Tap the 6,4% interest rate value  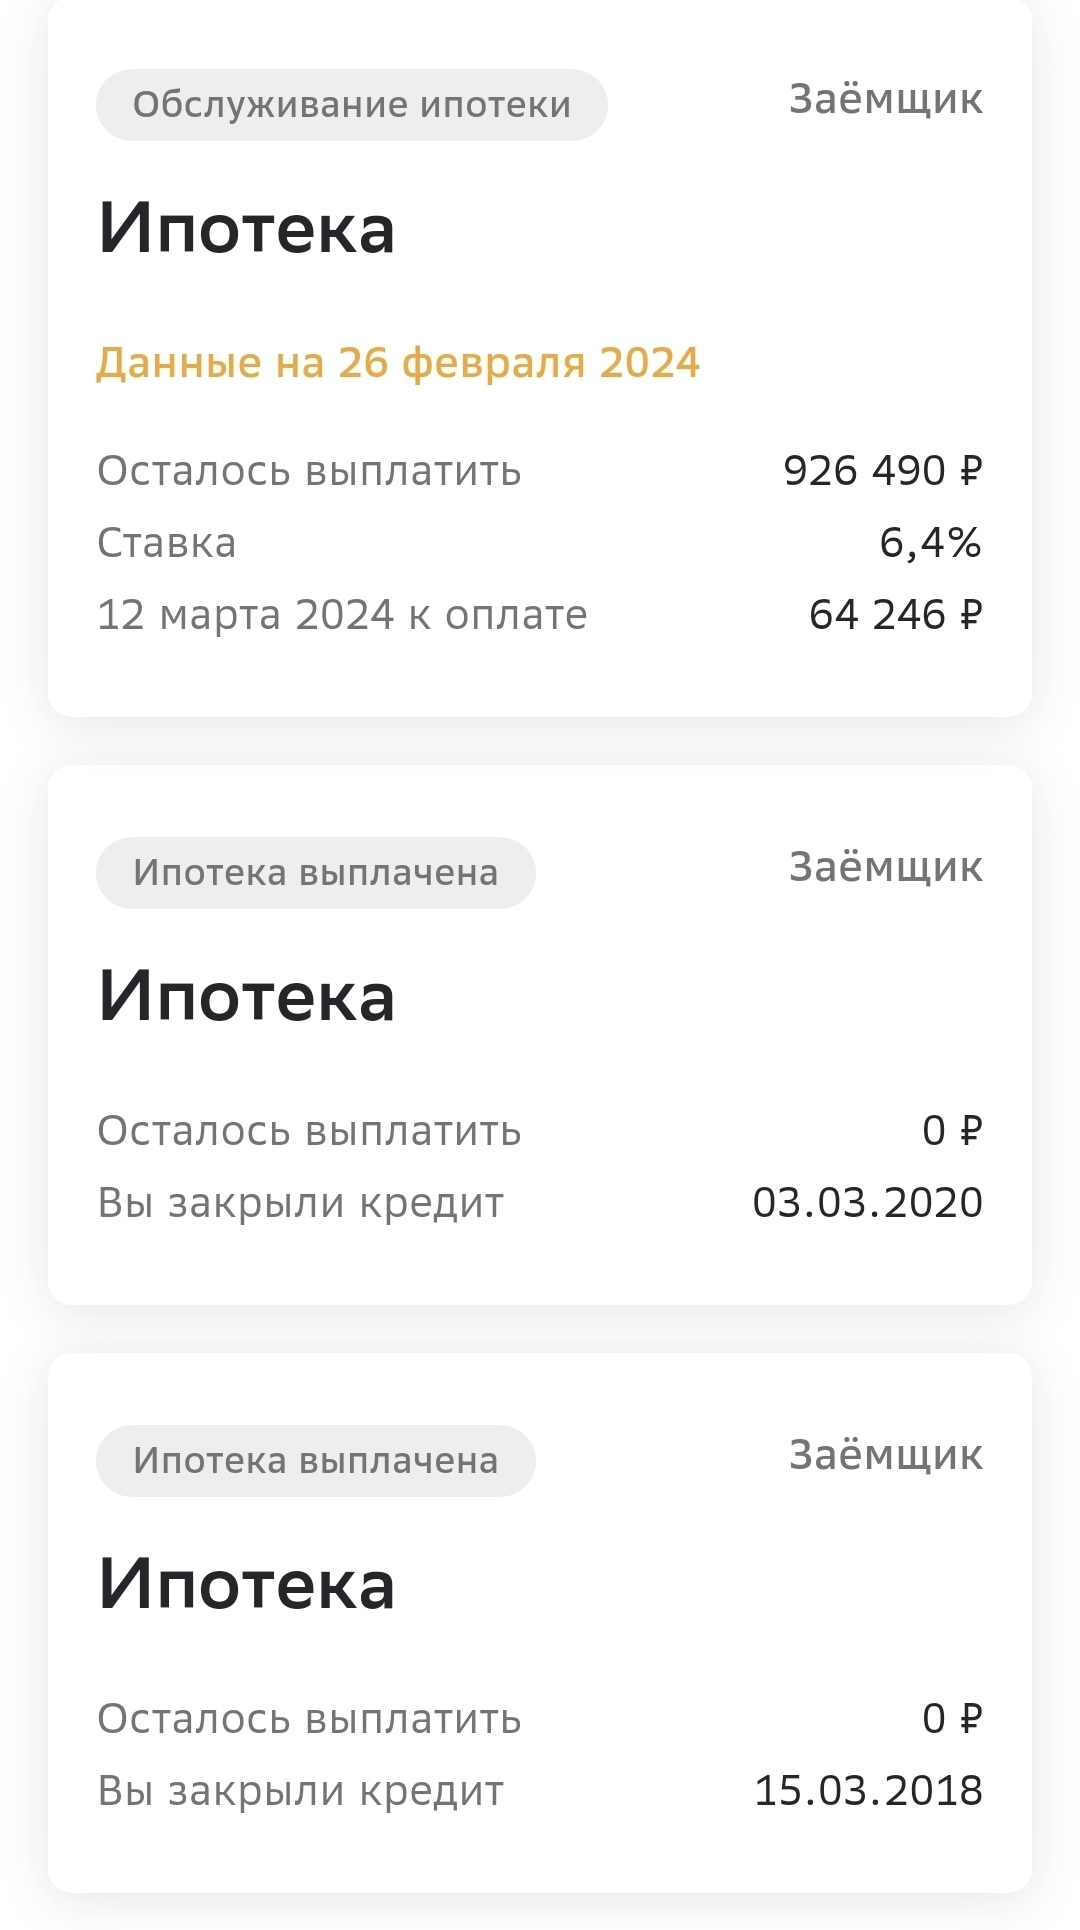tap(930, 543)
